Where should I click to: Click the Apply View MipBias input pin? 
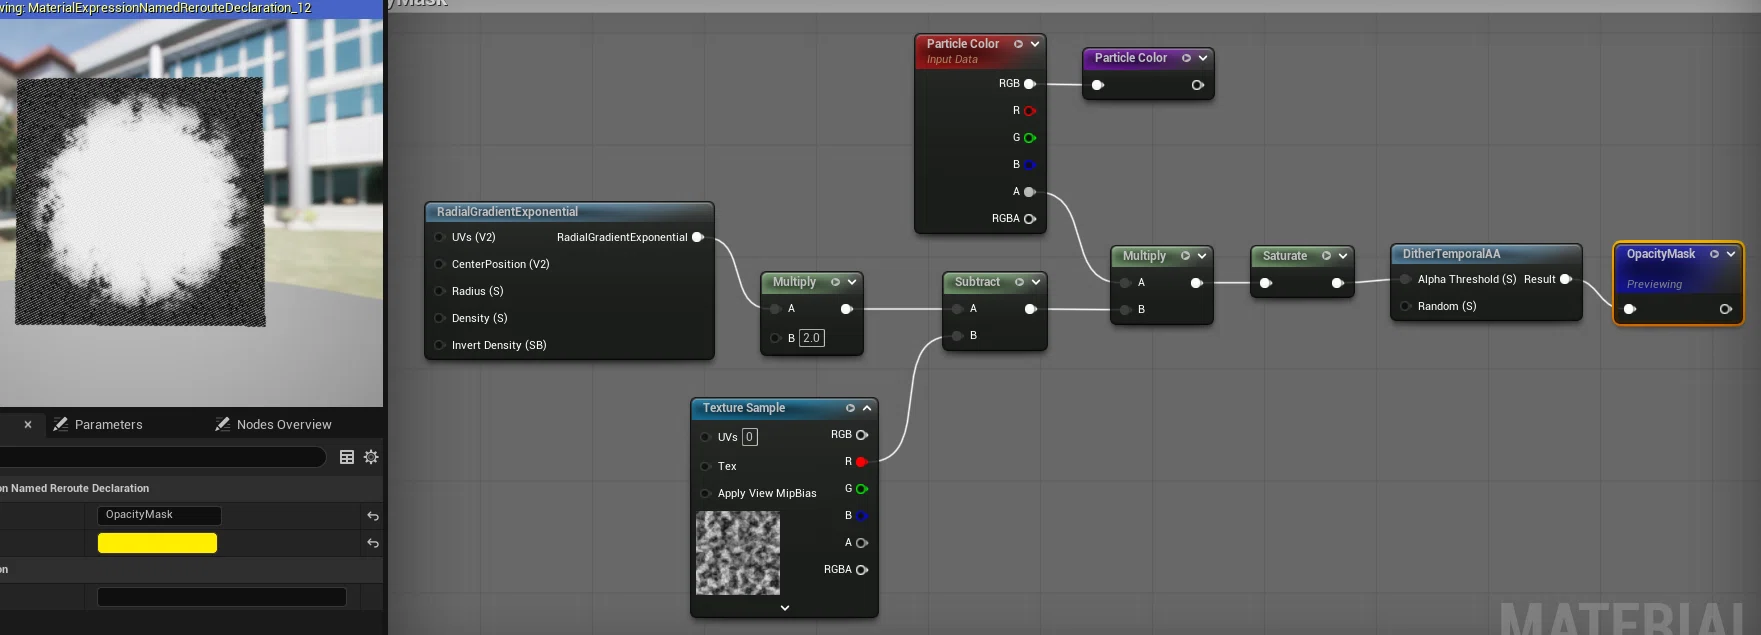[x=705, y=493]
